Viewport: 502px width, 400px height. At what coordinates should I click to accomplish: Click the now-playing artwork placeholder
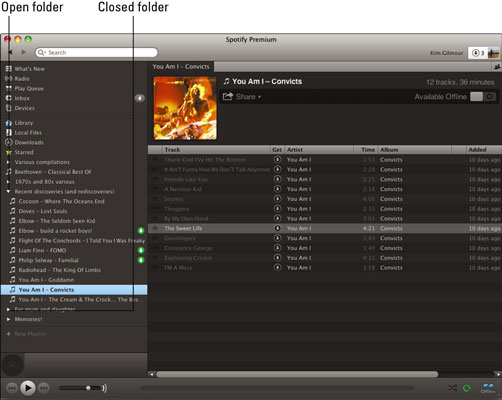coord(13,365)
